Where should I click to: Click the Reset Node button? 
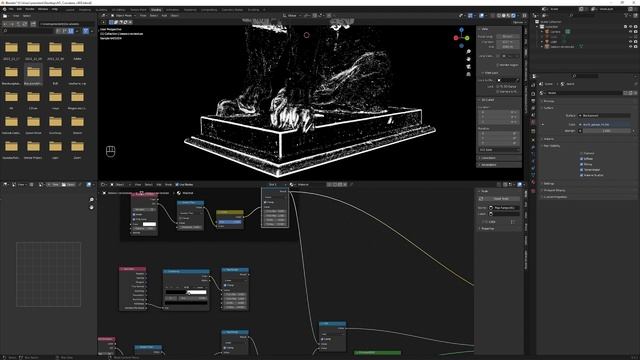click(501, 199)
